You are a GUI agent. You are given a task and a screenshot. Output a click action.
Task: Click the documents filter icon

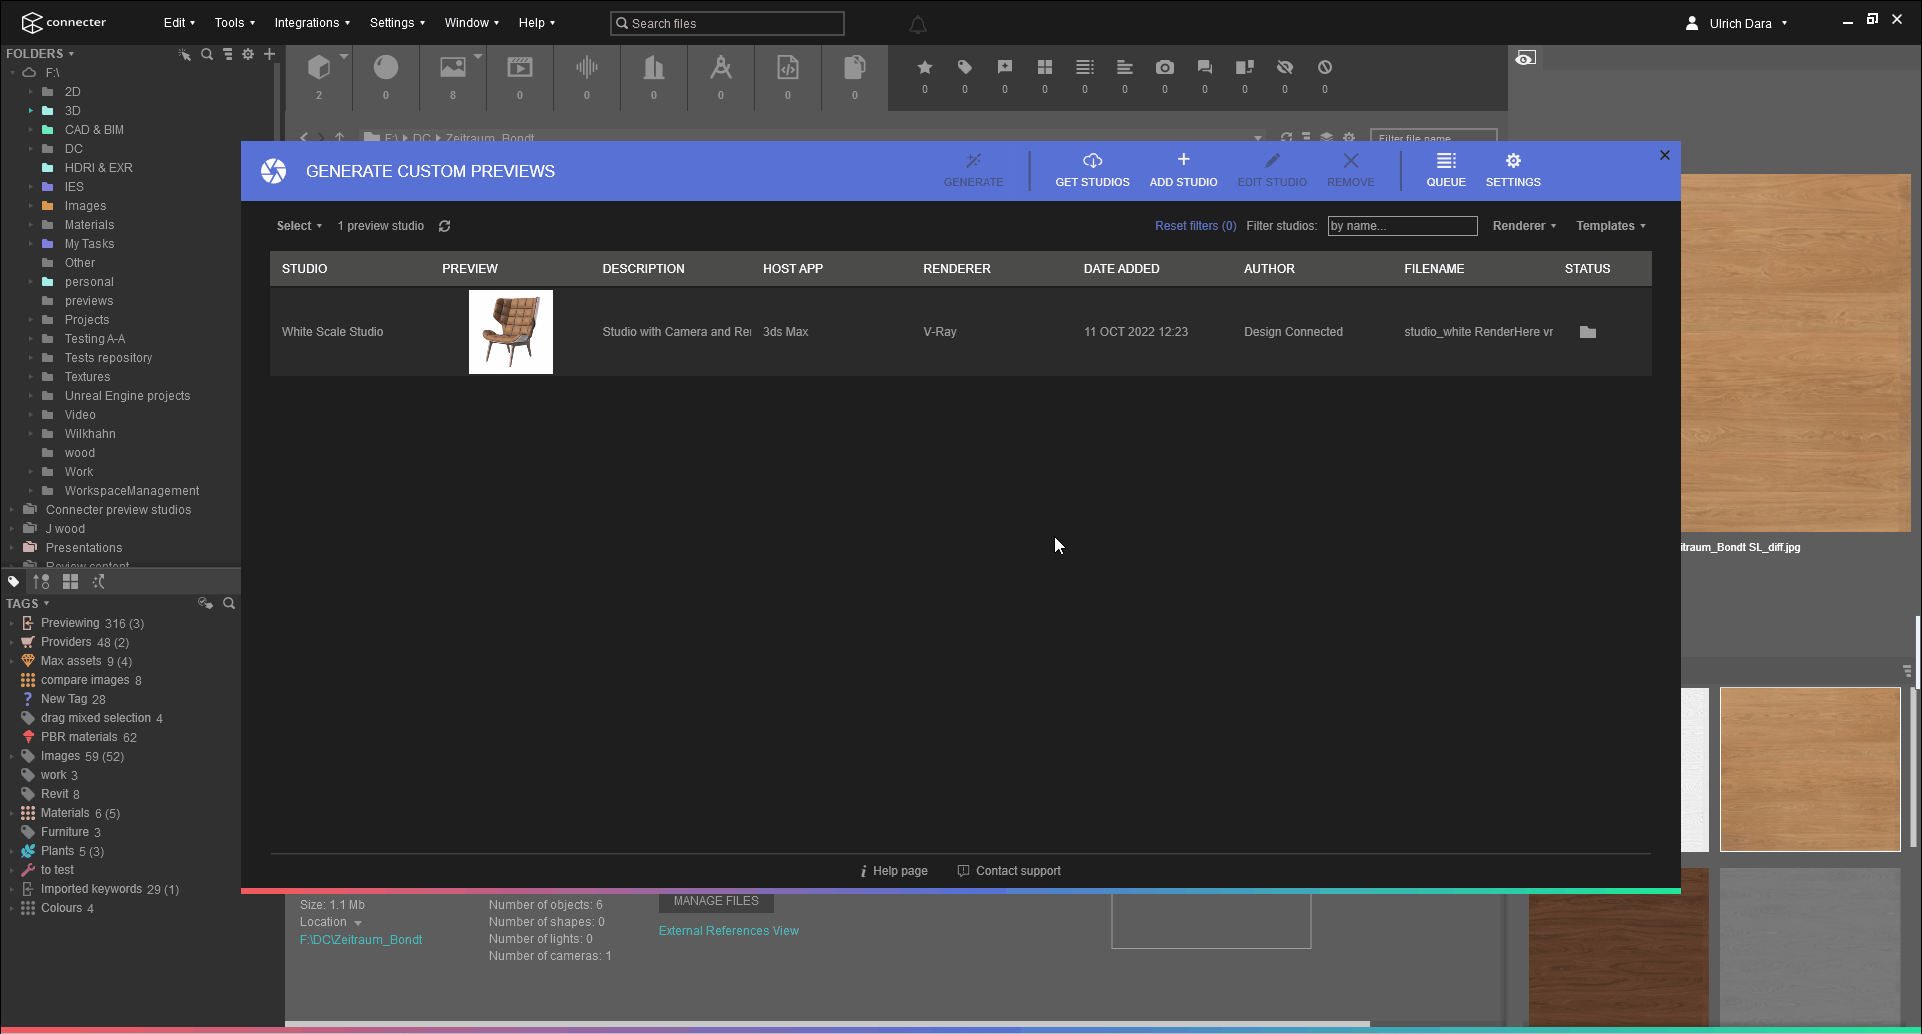pyautogui.click(x=855, y=67)
